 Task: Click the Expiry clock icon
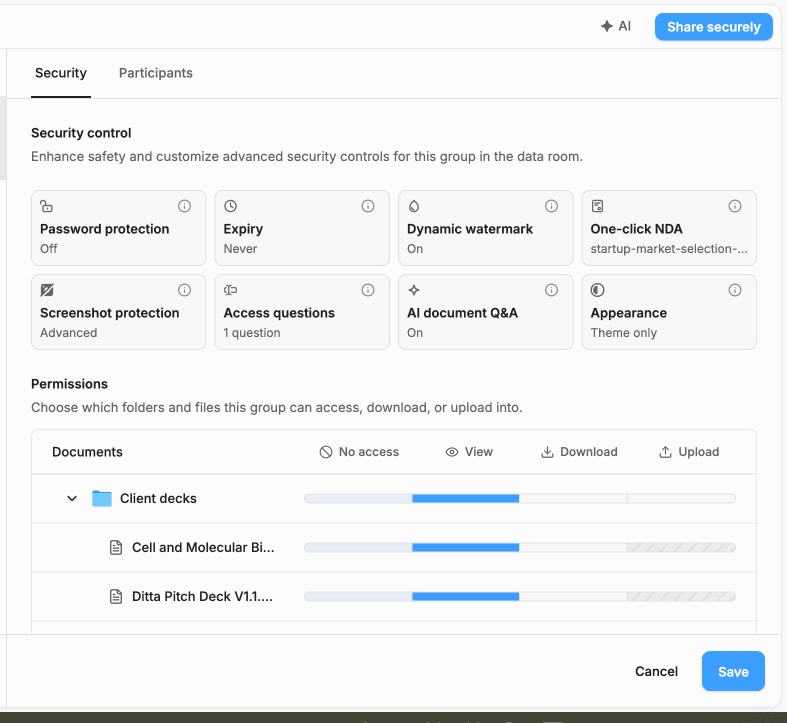click(230, 206)
